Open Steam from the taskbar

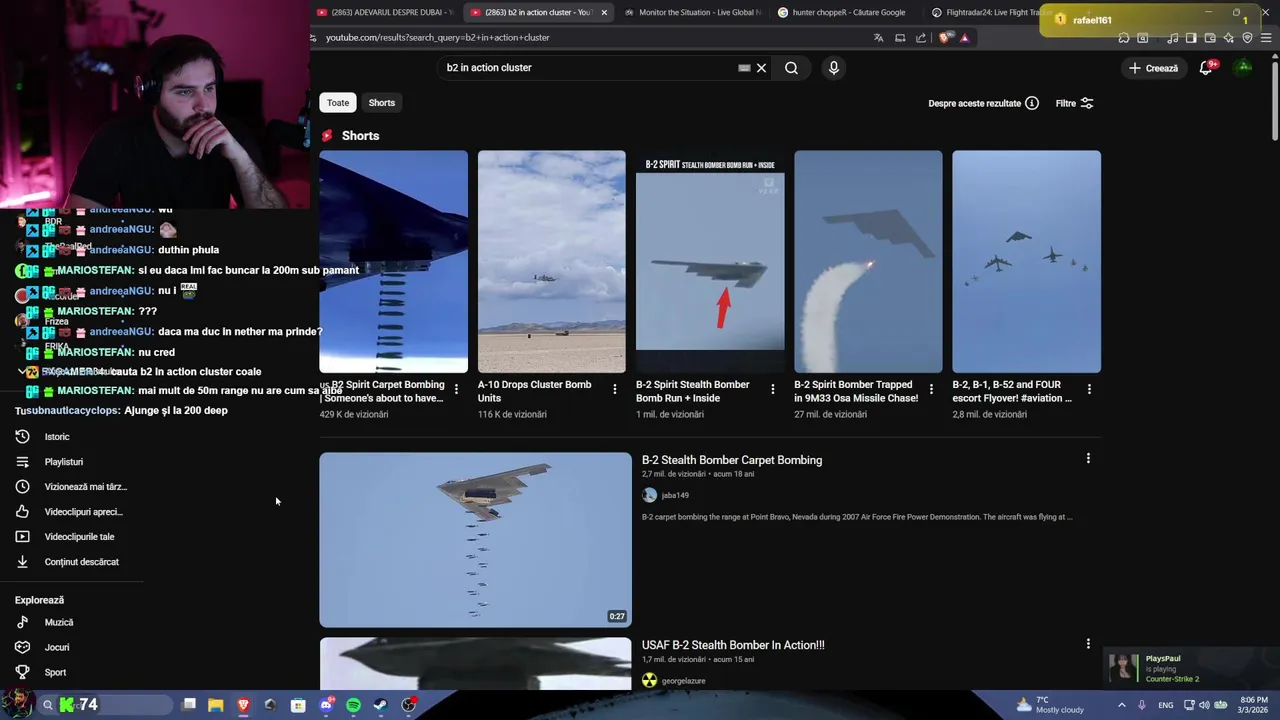click(x=381, y=705)
